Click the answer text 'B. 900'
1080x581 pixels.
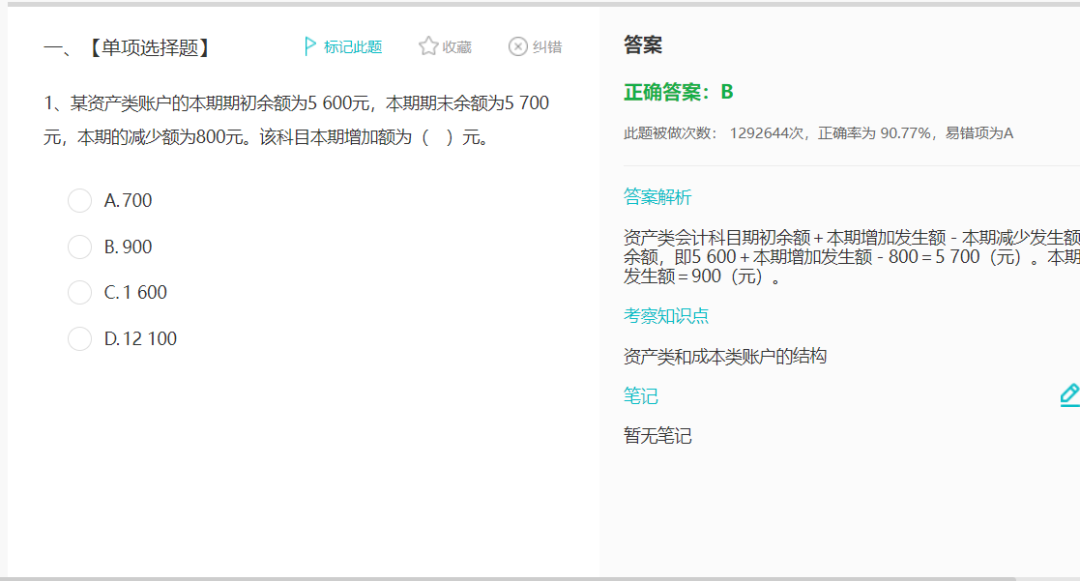[128, 247]
